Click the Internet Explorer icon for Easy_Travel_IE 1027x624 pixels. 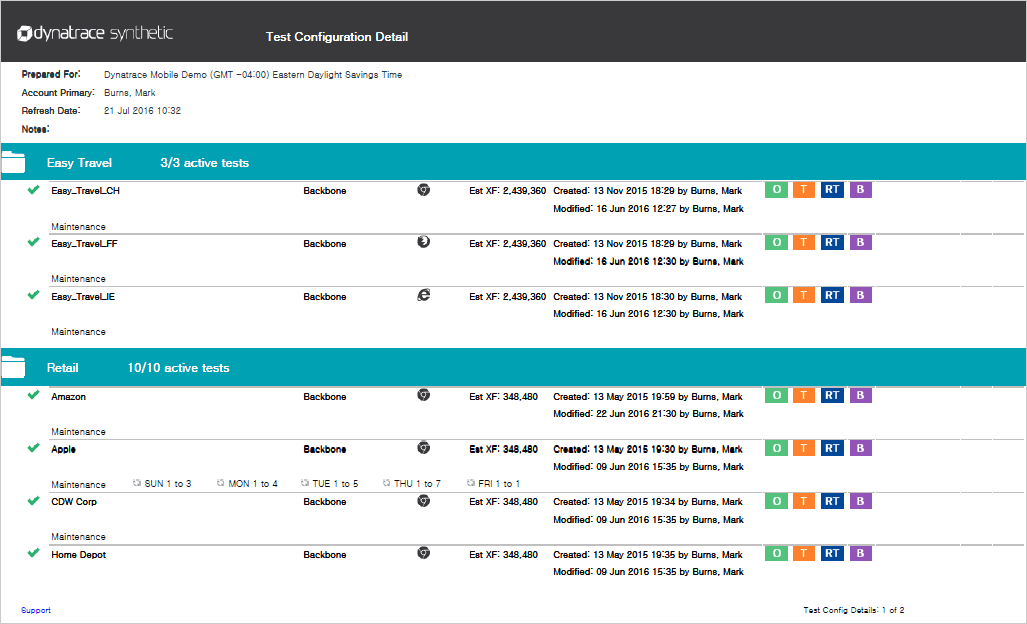[x=424, y=295]
